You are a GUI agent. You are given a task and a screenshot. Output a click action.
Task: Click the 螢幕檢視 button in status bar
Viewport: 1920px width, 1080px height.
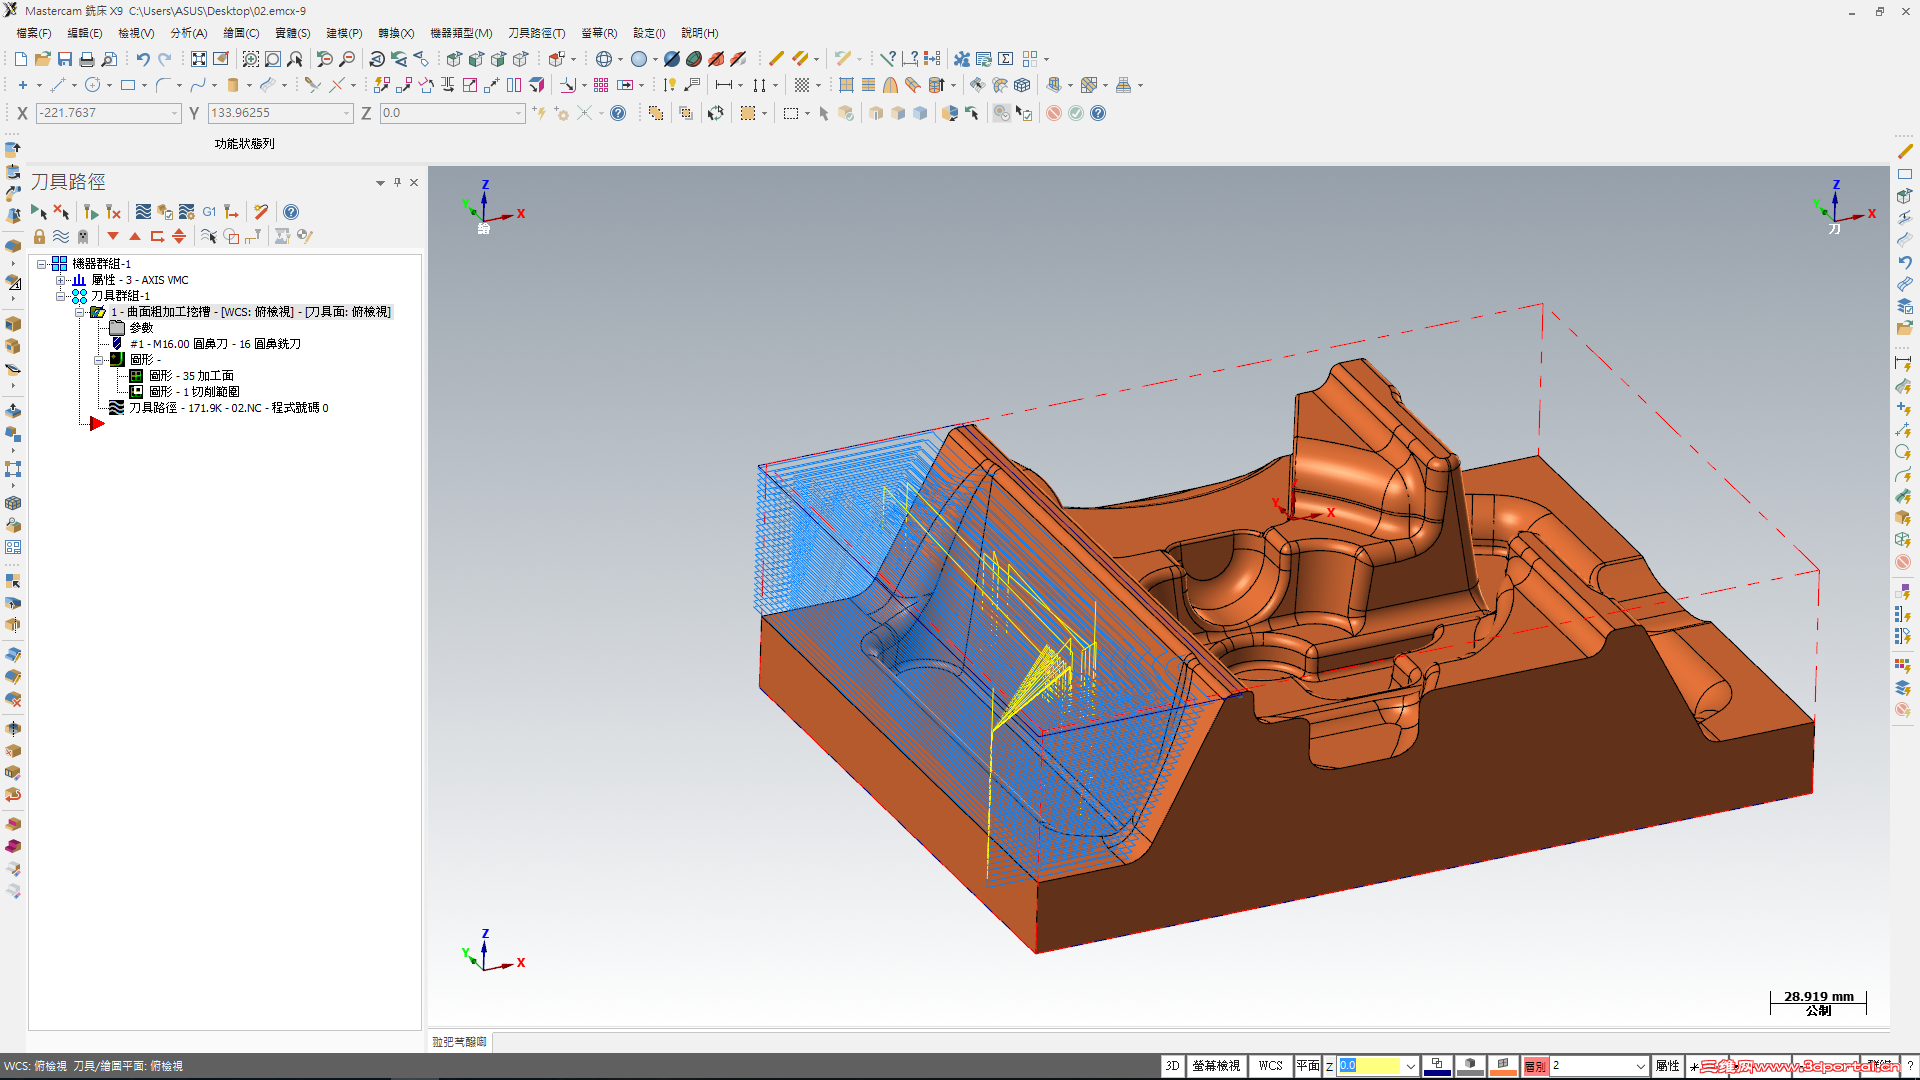tap(1216, 1066)
